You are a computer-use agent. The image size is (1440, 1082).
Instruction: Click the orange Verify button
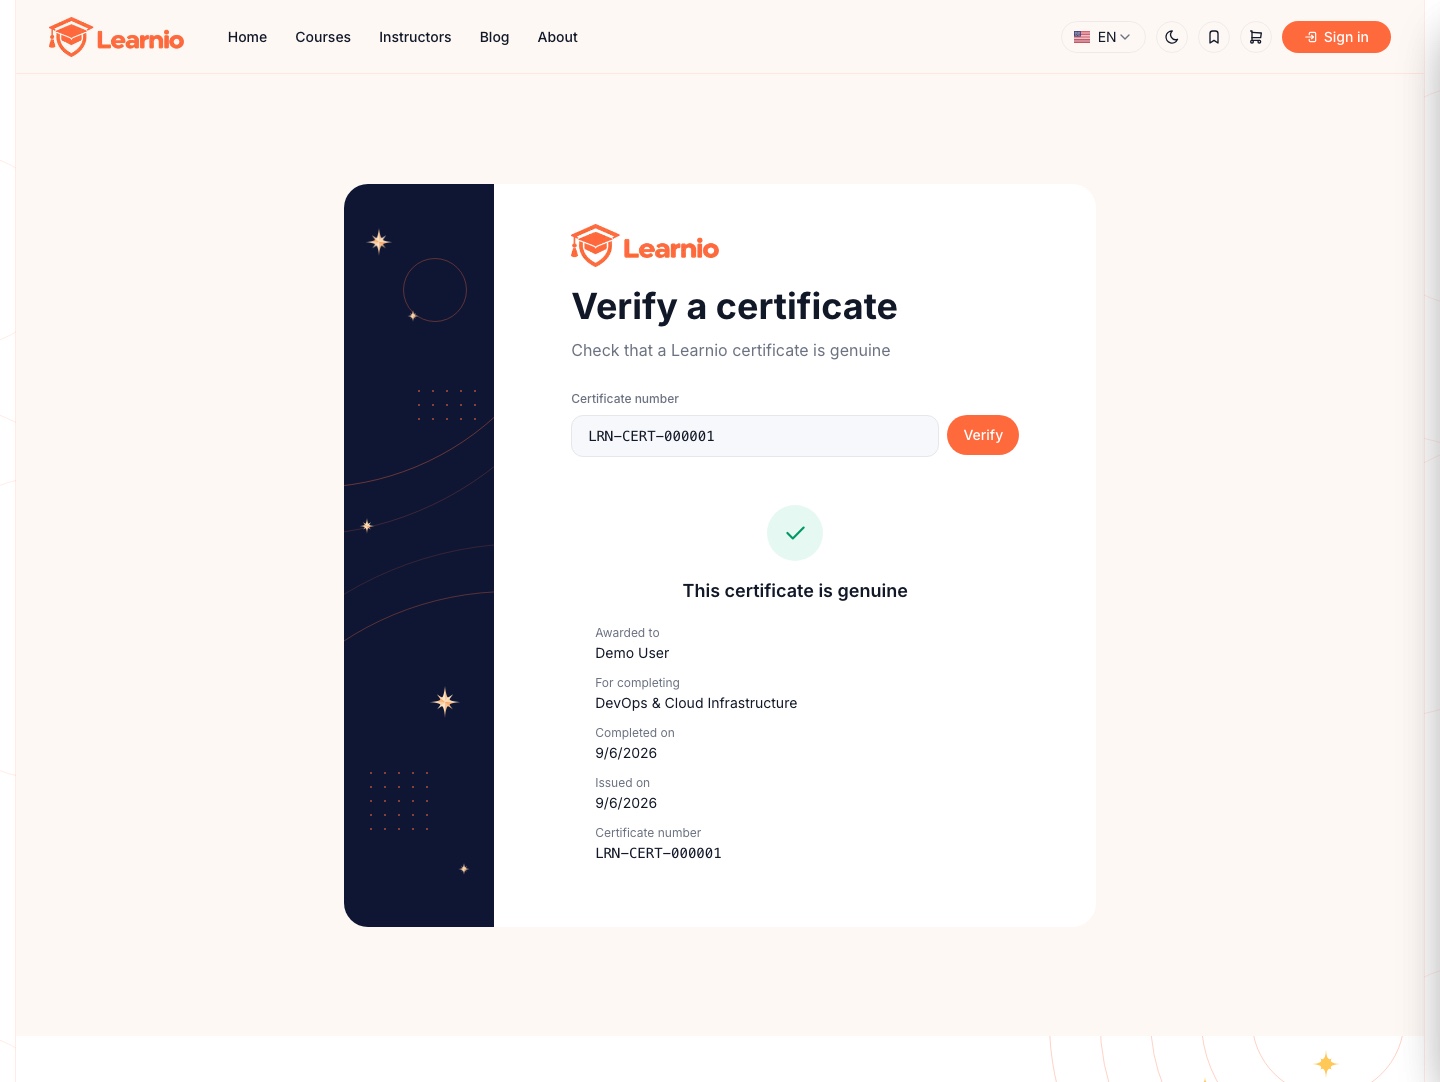click(983, 435)
